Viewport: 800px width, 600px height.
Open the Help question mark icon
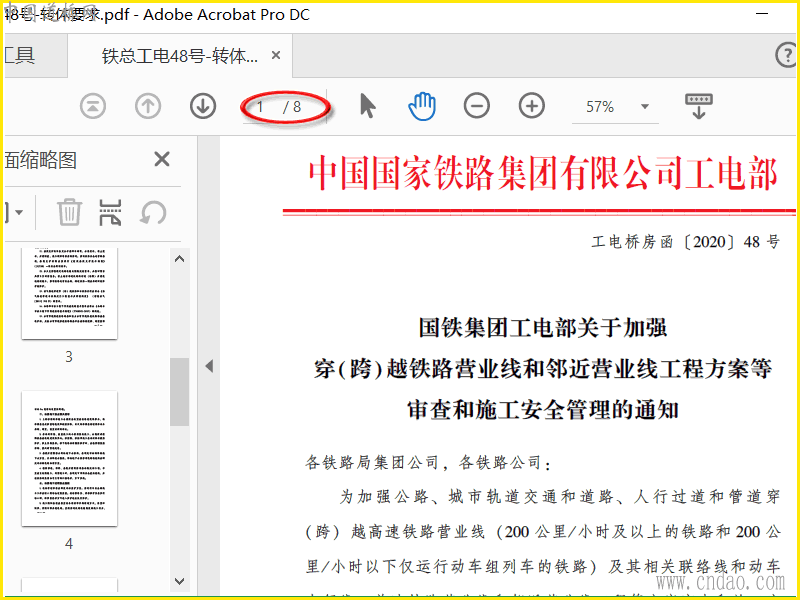click(786, 55)
